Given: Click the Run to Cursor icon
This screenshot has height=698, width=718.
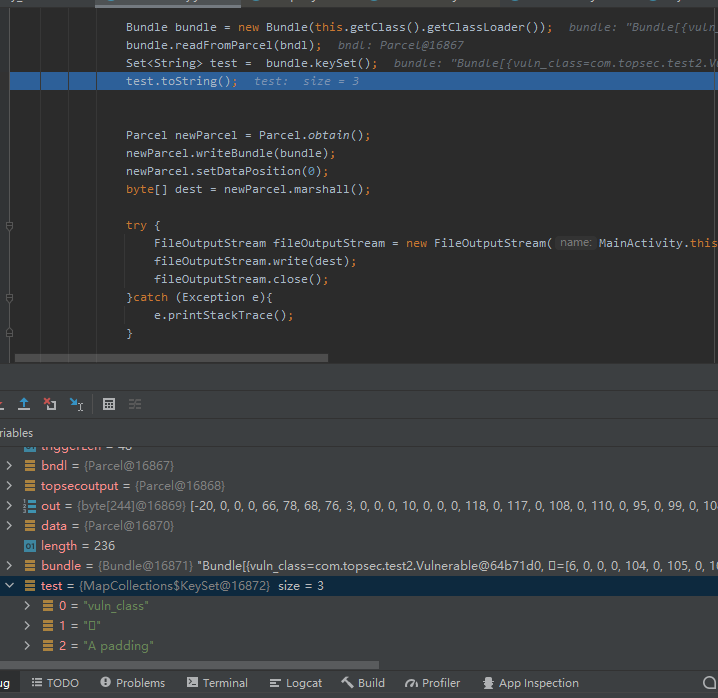Looking at the screenshot, I should click(x=76, y=404).
